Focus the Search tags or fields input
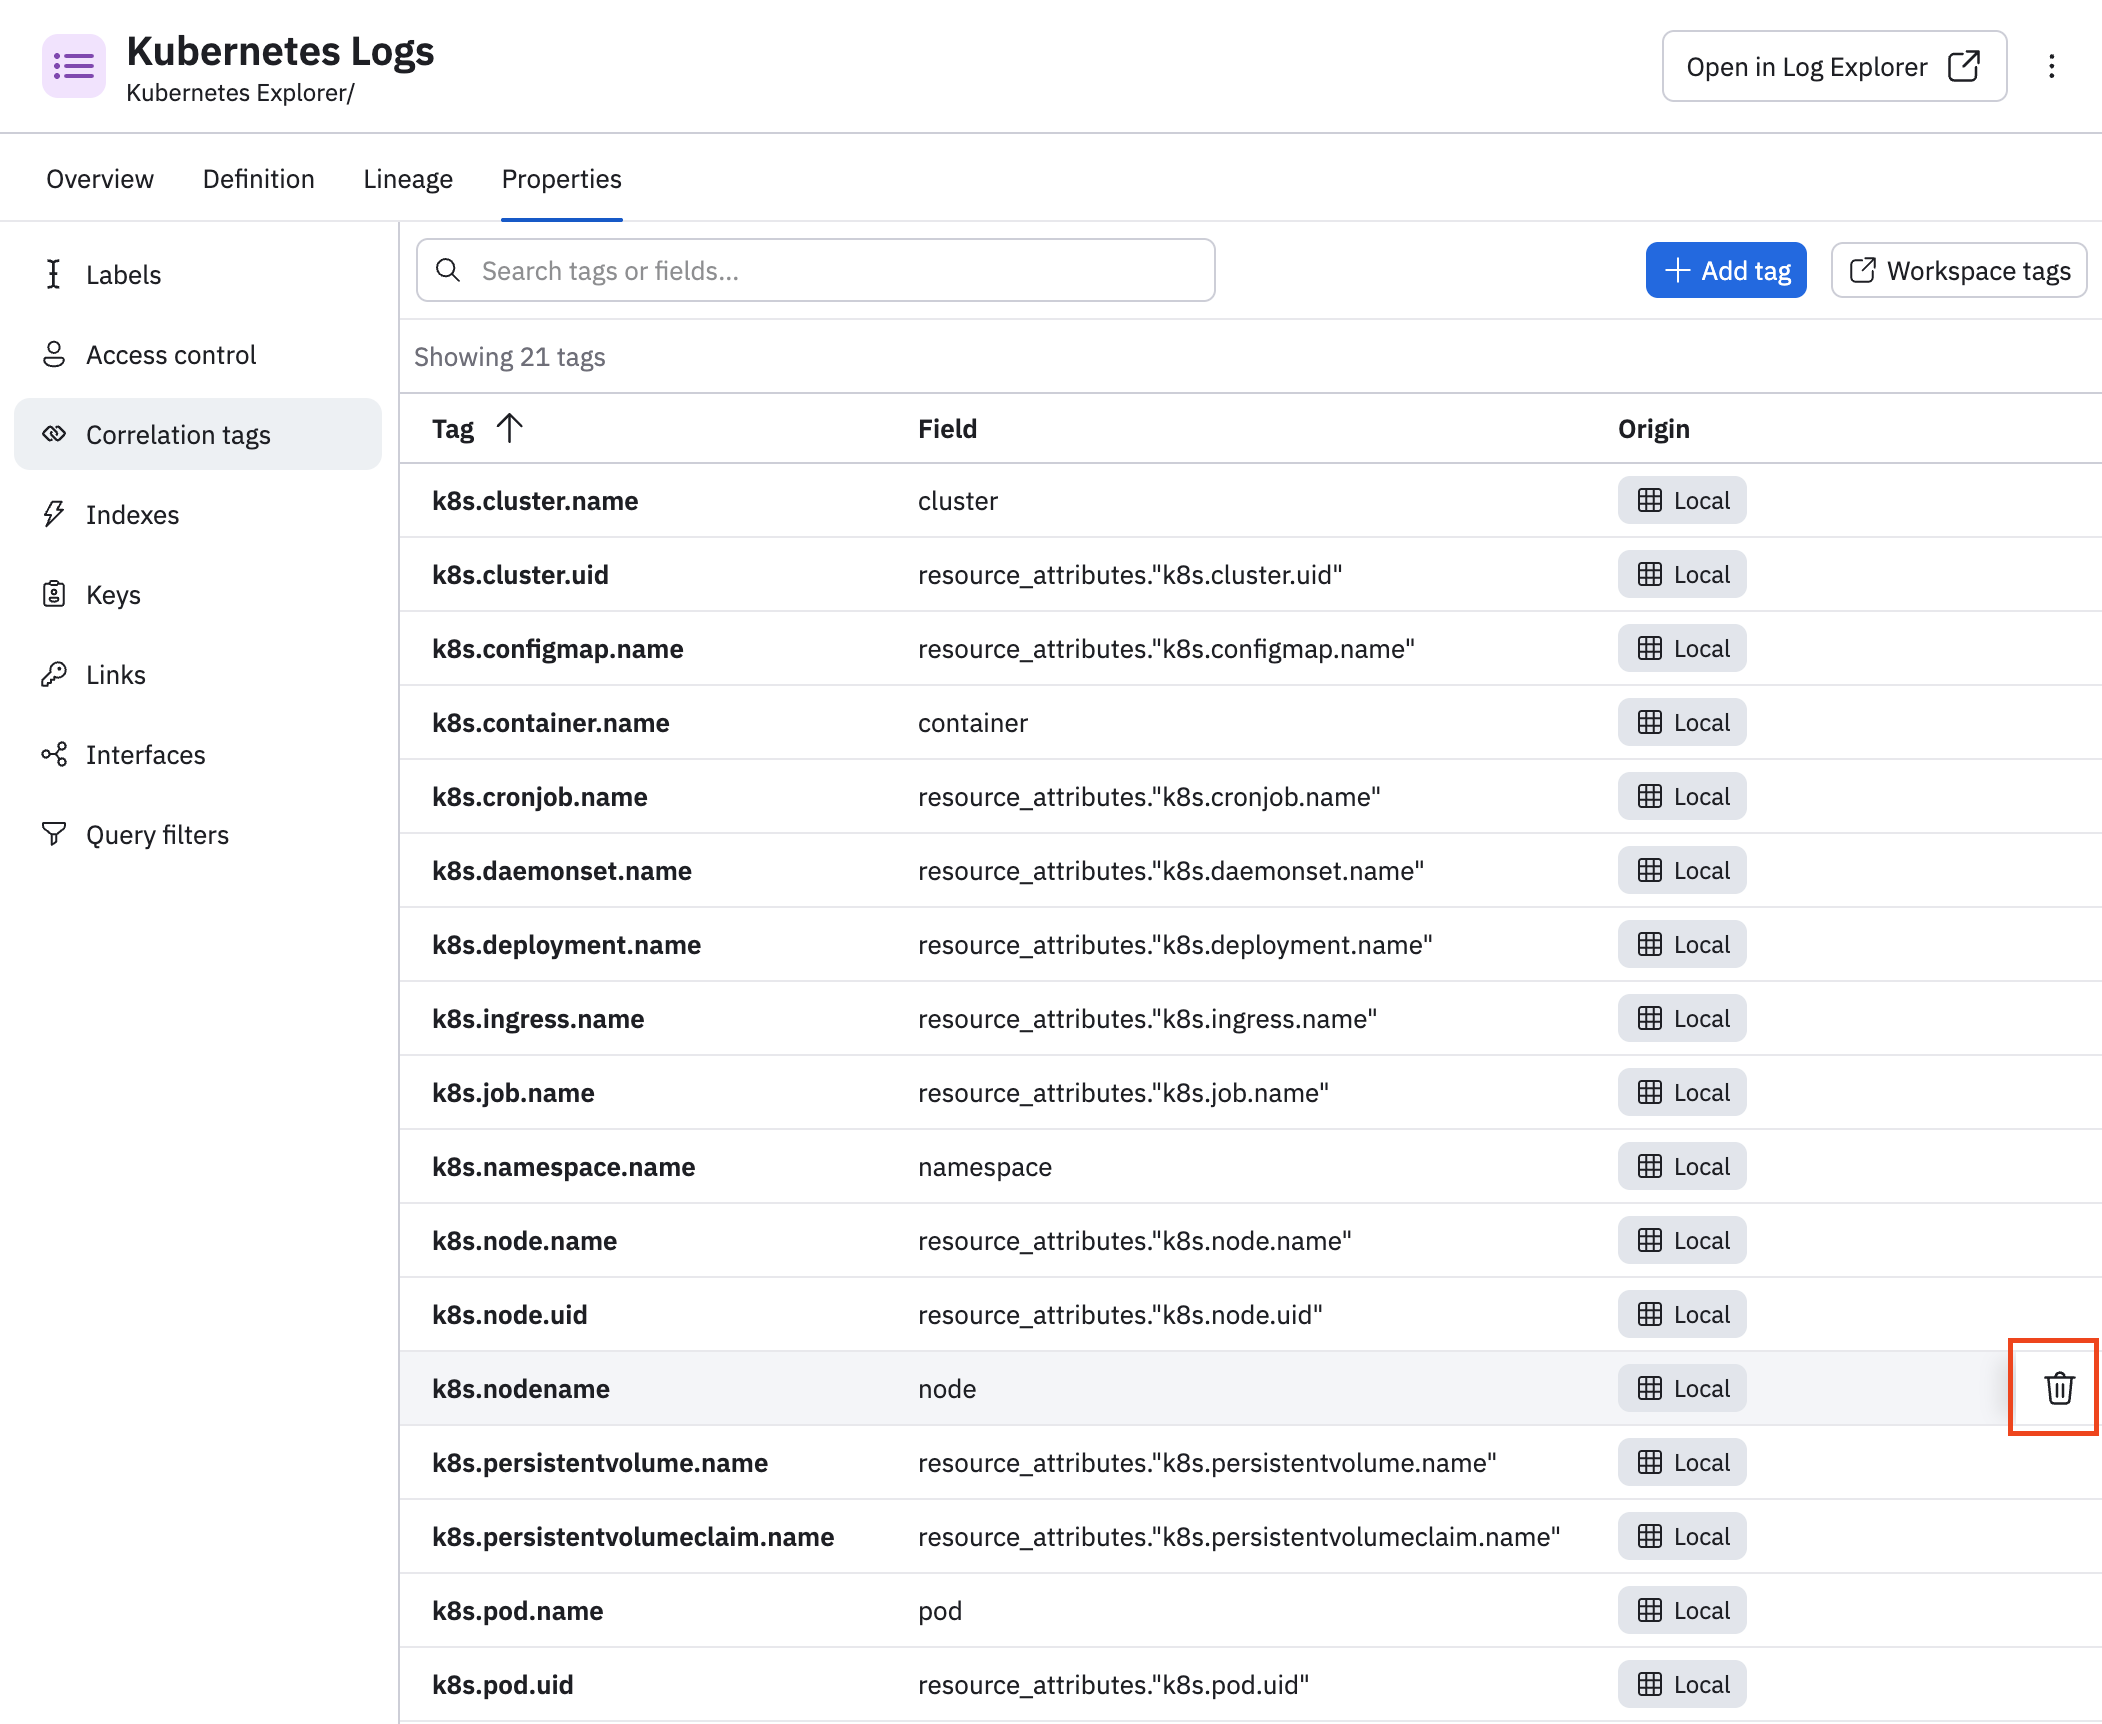The width and height of the screenshot is (2102, 1724). tap(815, 270)
